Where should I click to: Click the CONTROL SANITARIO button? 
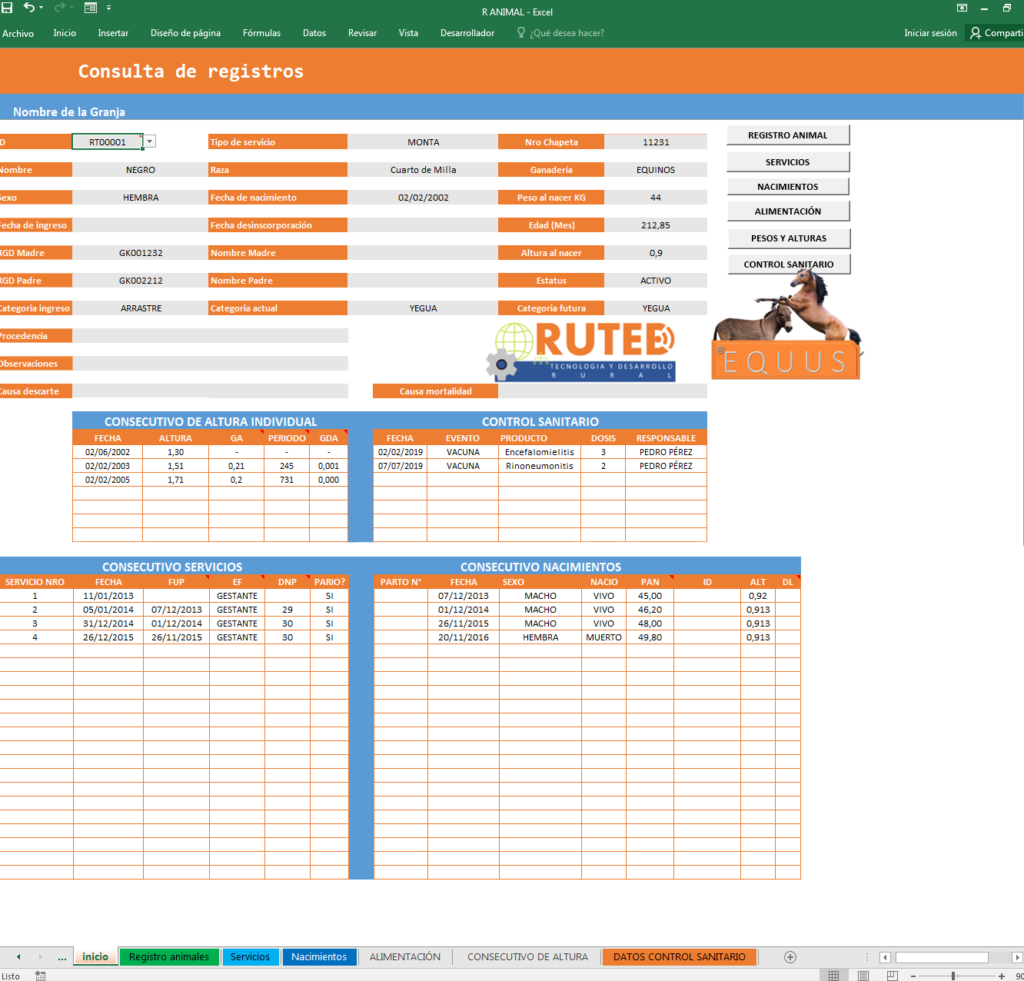click(788, 264)
